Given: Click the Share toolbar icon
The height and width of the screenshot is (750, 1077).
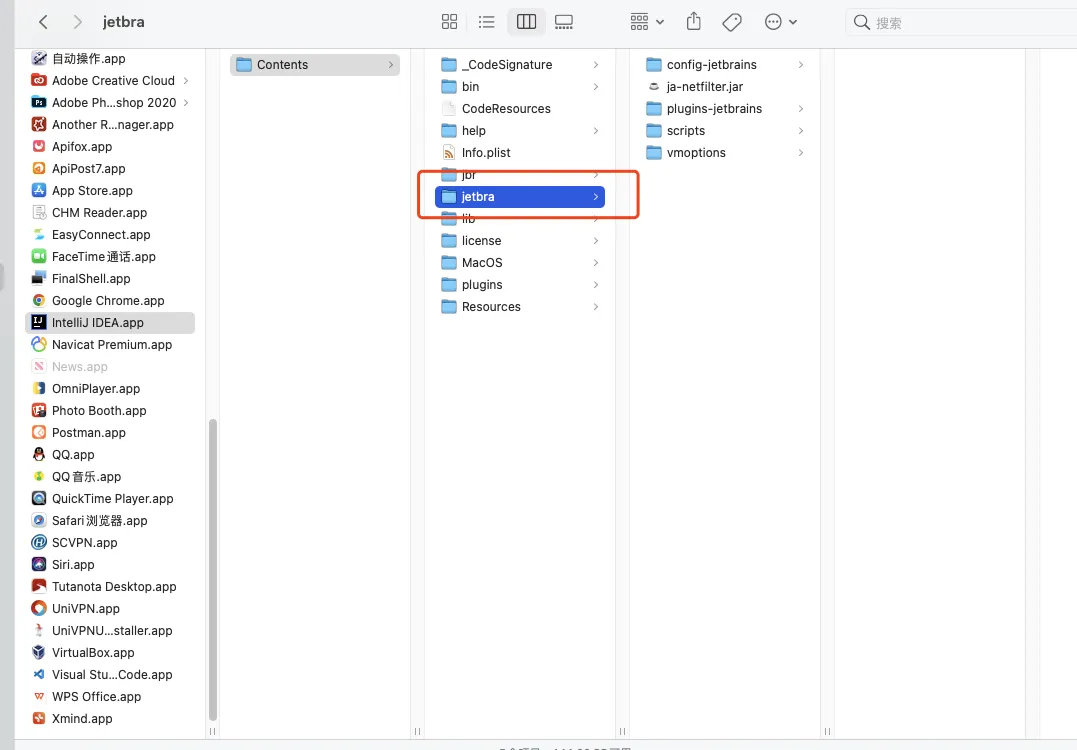Looking at the screenshot, I should pyautogui.click(x=694, y=22).
